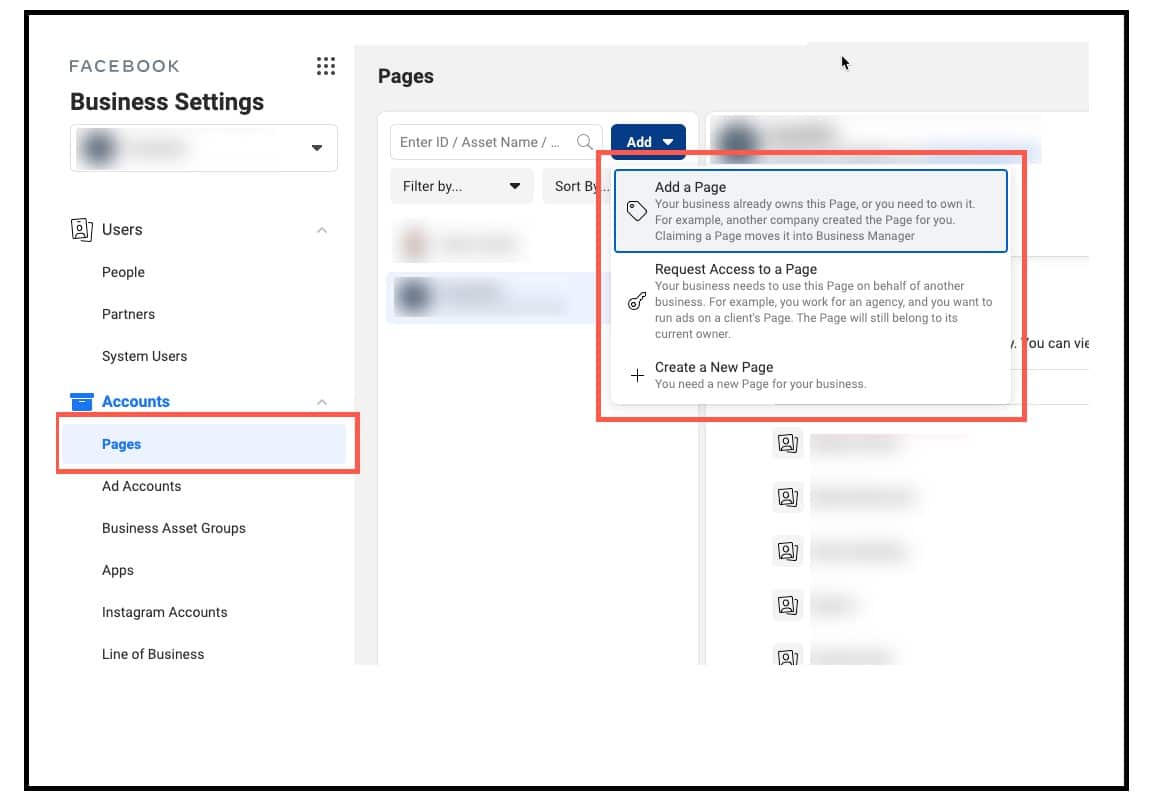The width and height of the screenshot is (1153, 801).
Task: Open the apps grid menu icon
Action: pyautogui.click(x=325, y=66)
